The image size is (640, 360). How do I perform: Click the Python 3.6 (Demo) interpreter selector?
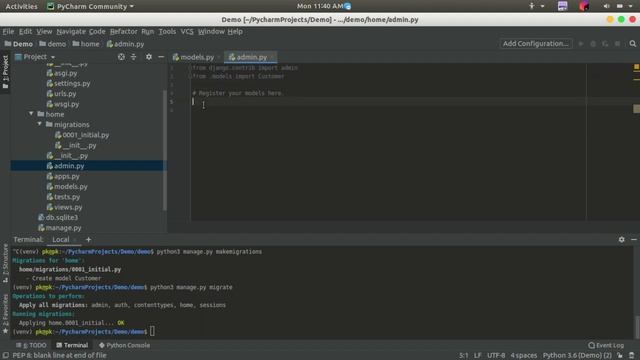point(577,356)
